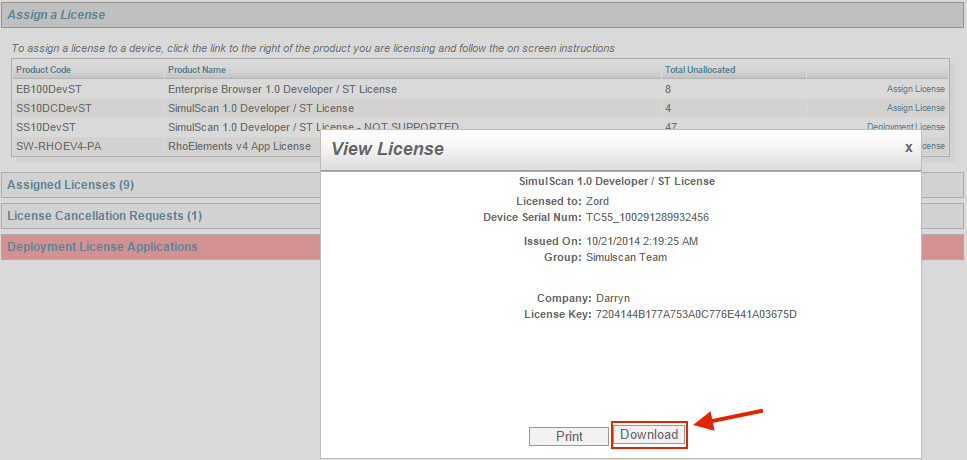Select the EB100DevST product code cell
The height and width of the screenshot is (460, 967).
49,89
